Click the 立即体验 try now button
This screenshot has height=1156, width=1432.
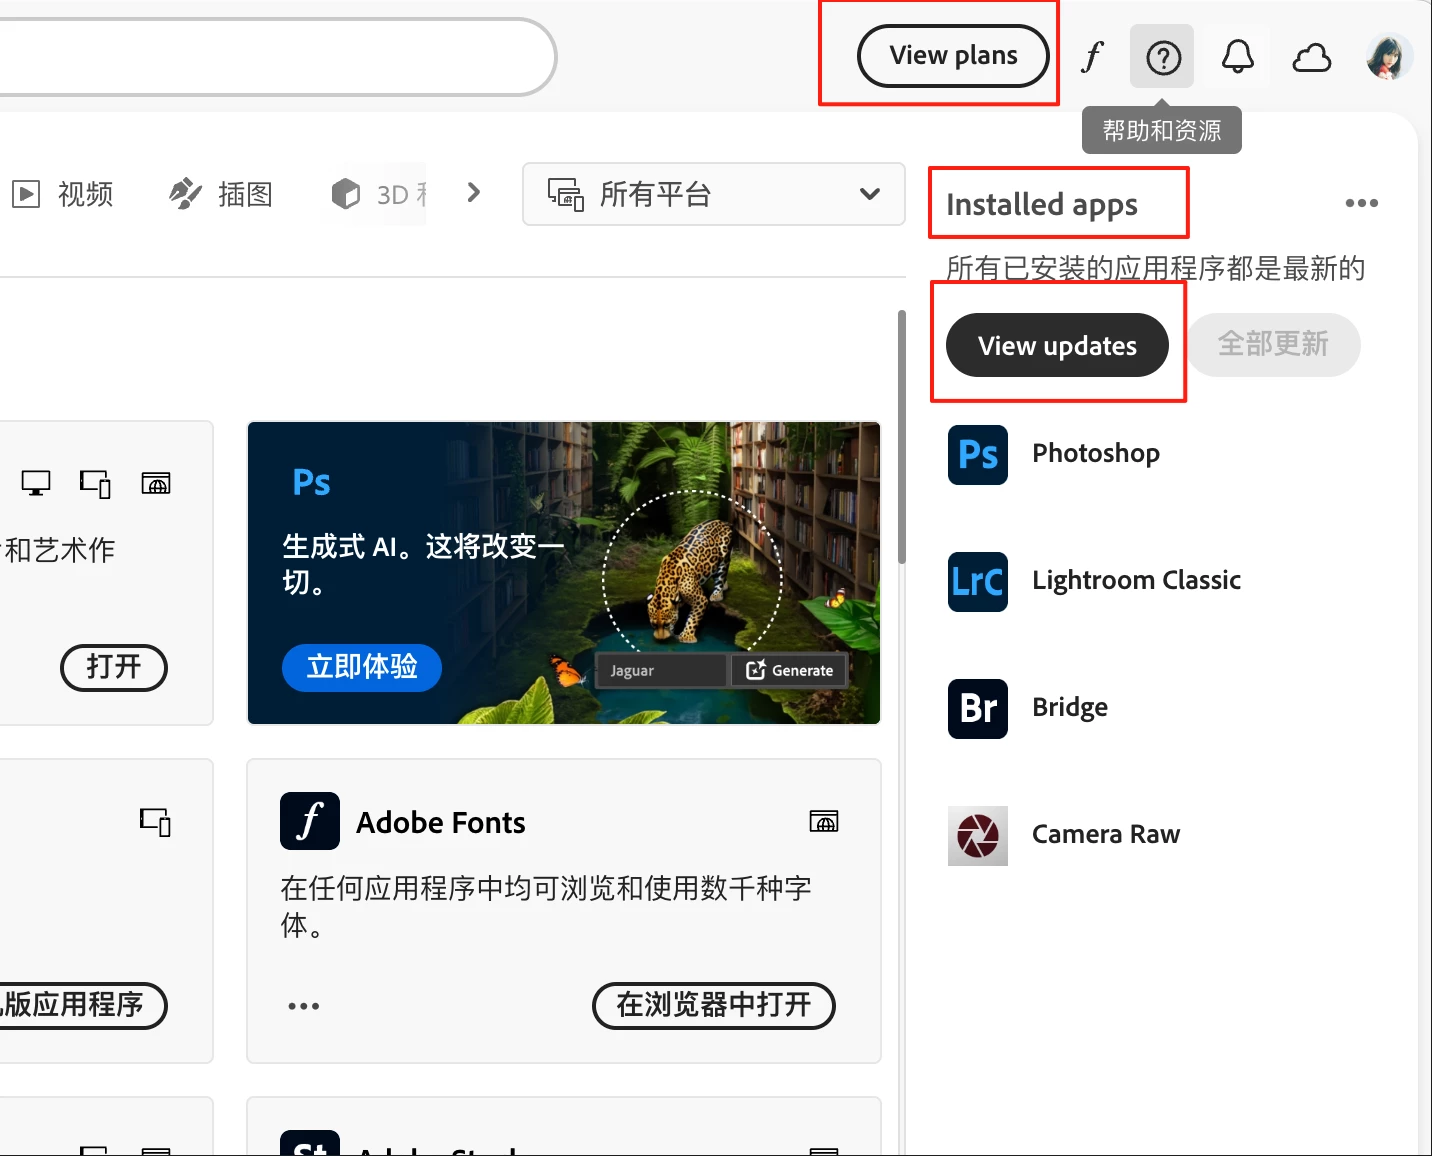[x=362, y=667]
